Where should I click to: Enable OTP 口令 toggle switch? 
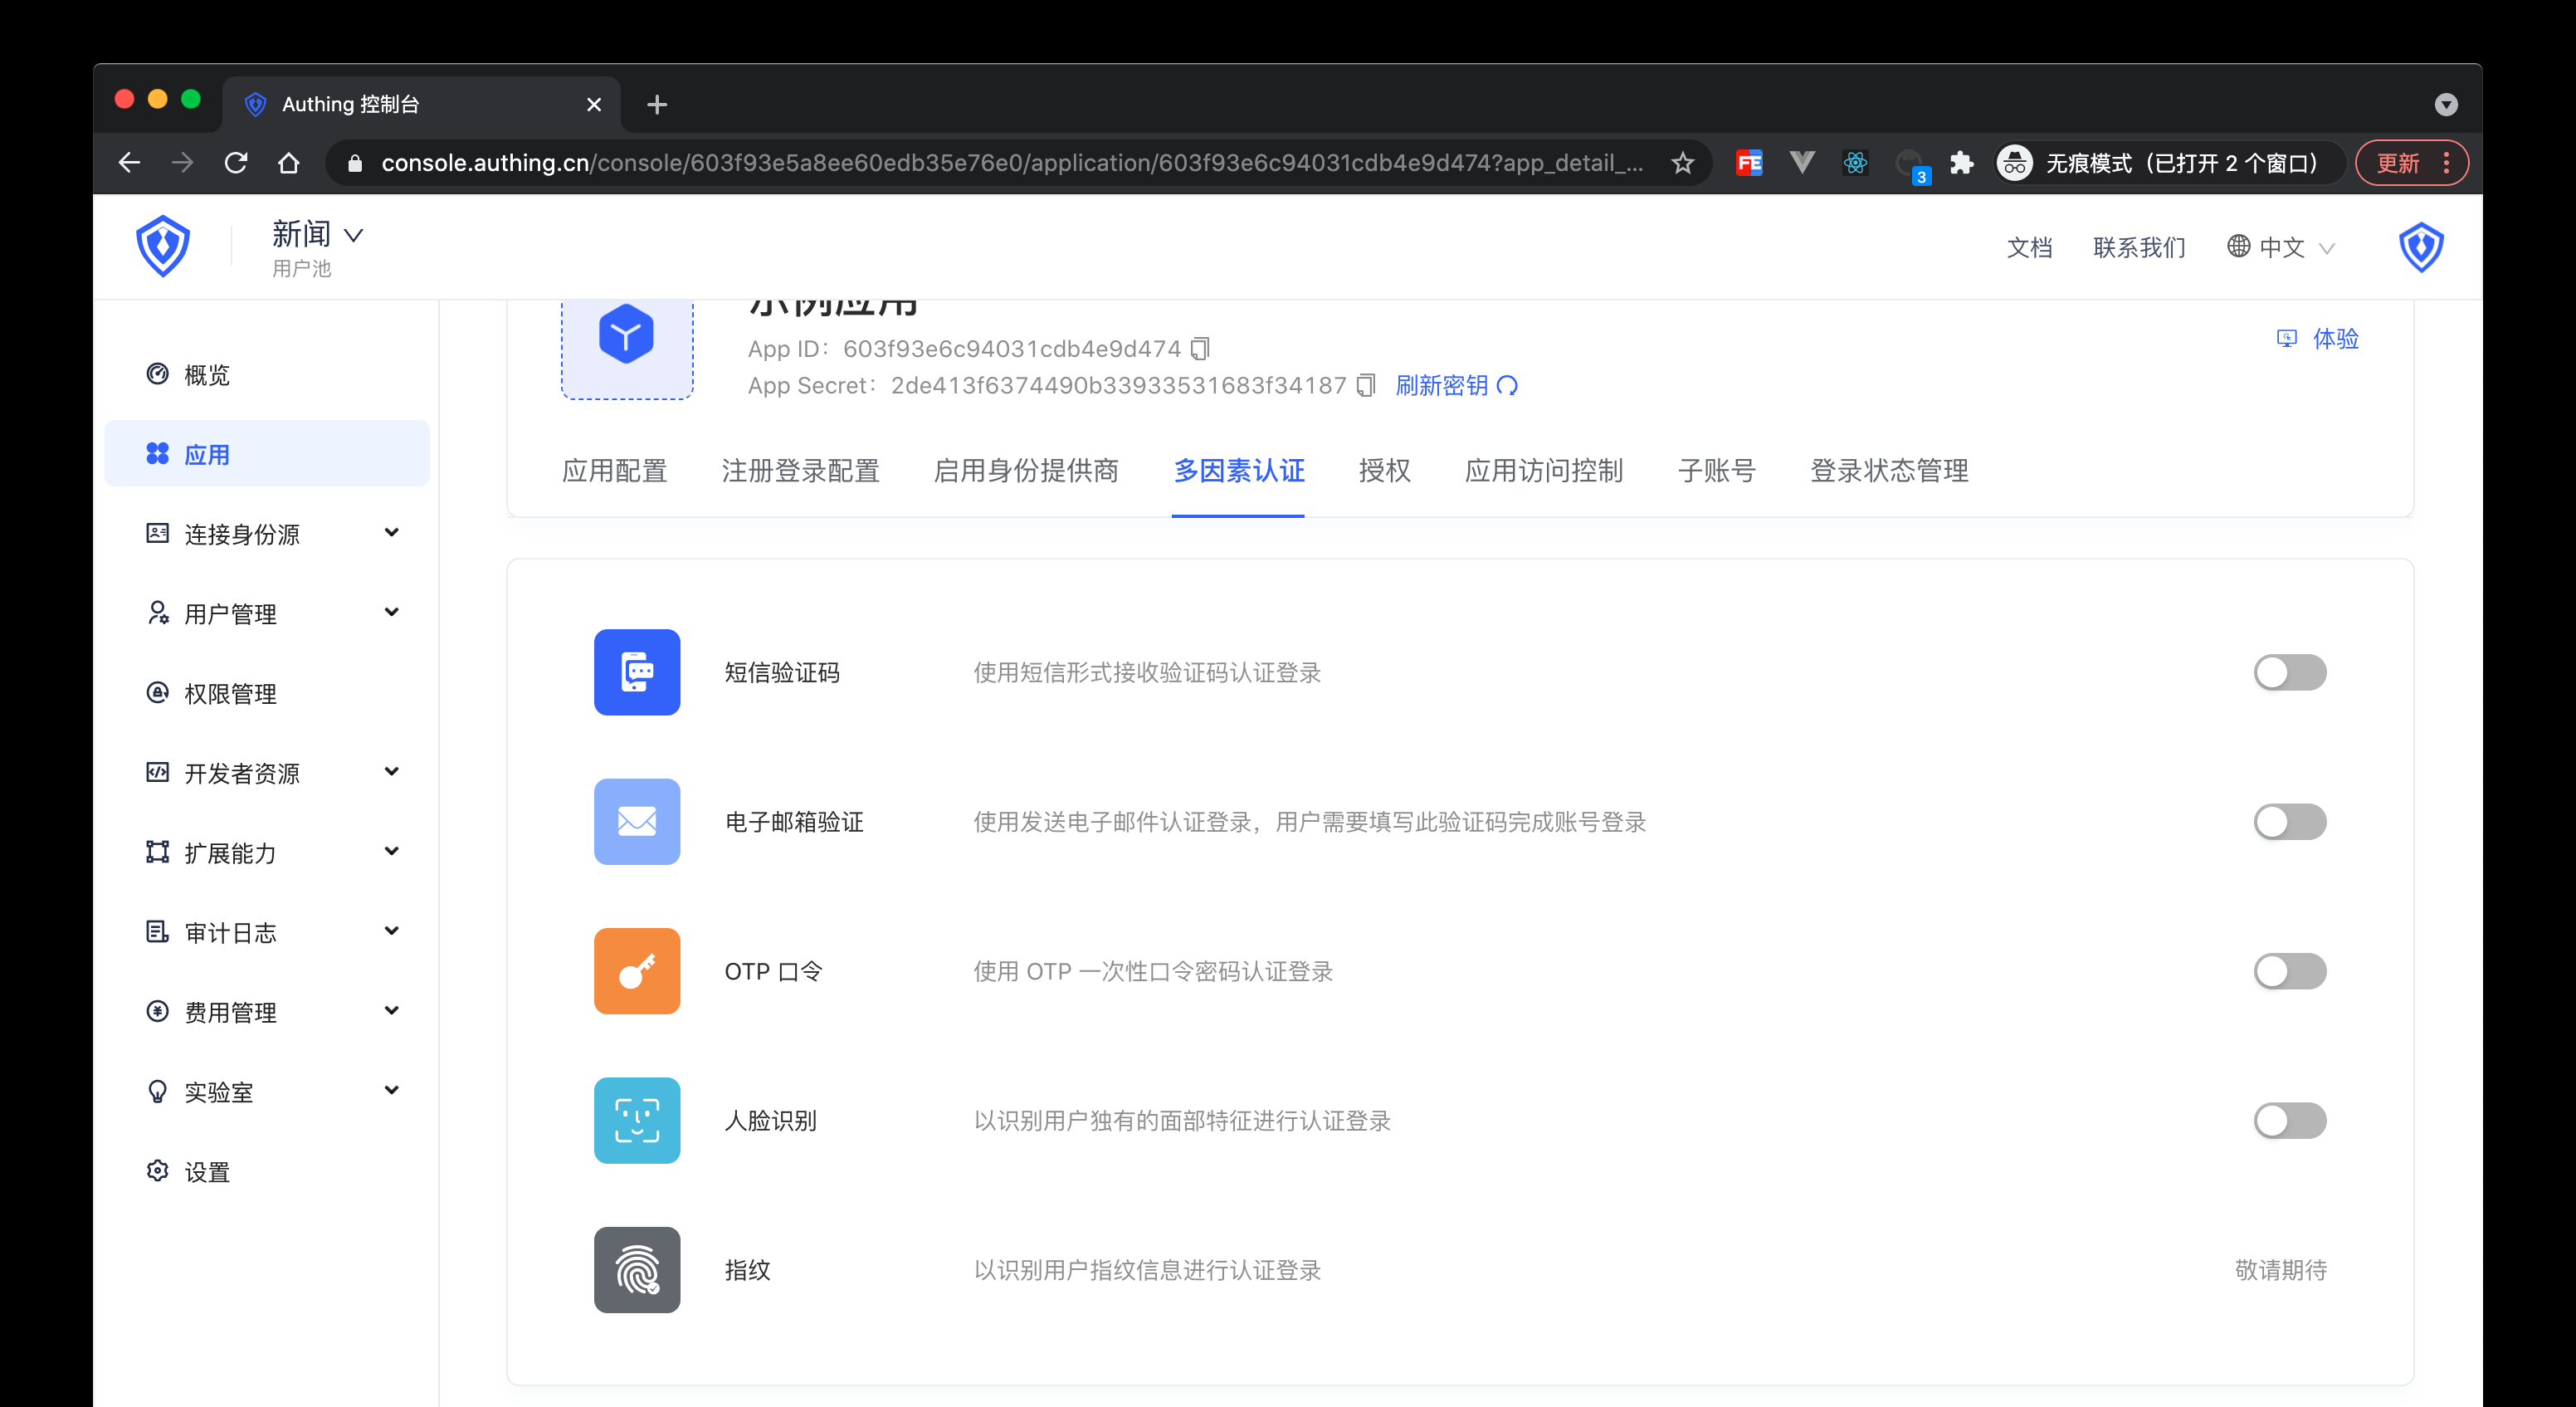click(2290, 971)
